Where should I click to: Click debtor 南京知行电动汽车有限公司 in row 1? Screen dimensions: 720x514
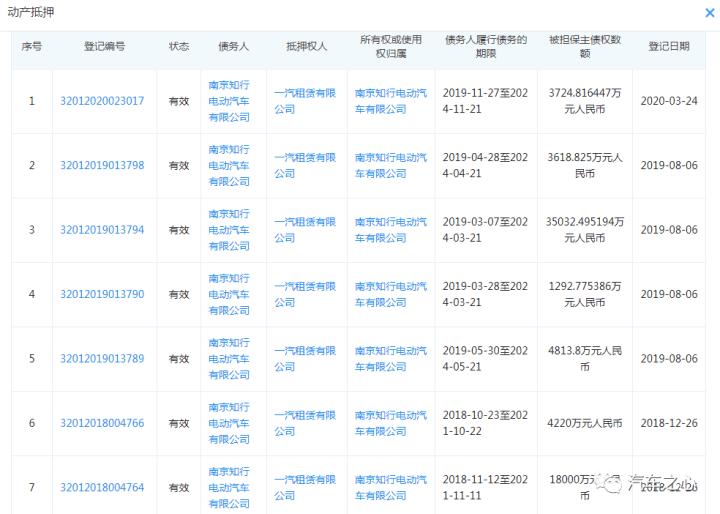(x=229, y=101)
